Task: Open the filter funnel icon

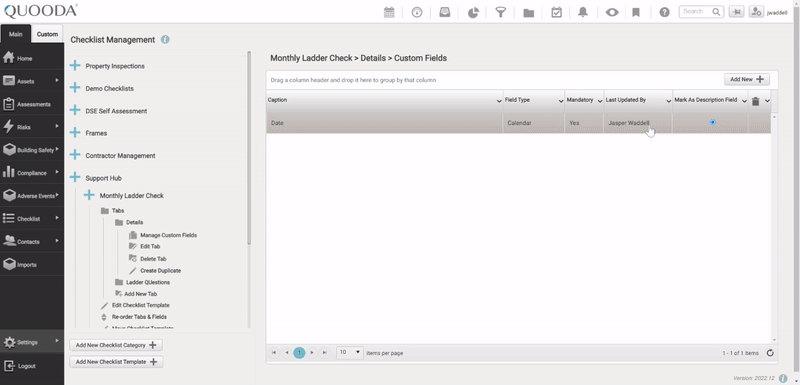Action: point(501,12)
